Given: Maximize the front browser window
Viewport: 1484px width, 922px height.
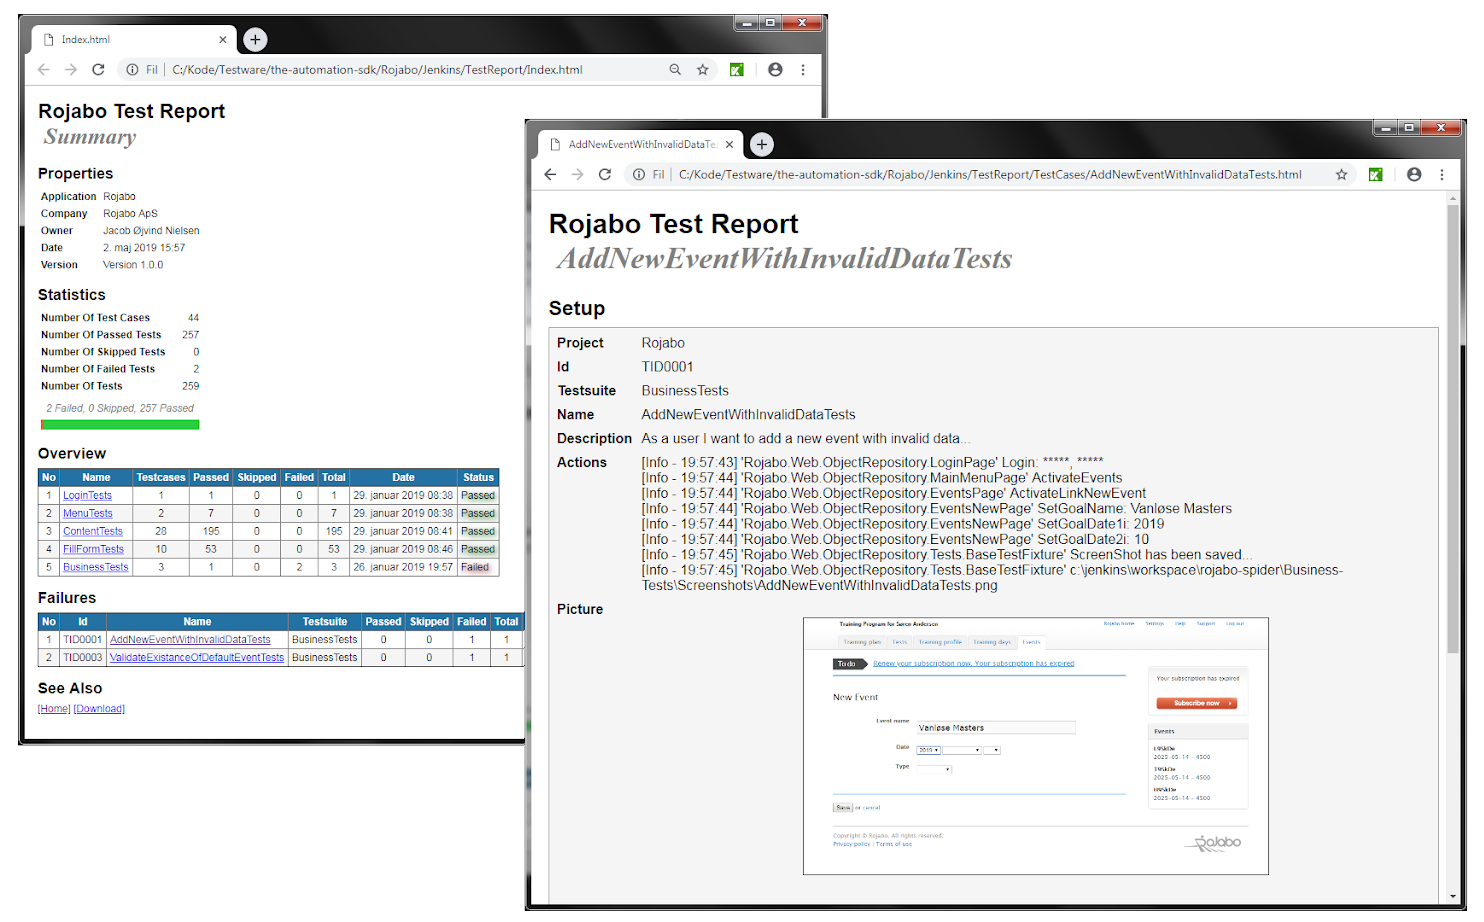Looking at the screenshot, I should click(x=1409, y=128).
